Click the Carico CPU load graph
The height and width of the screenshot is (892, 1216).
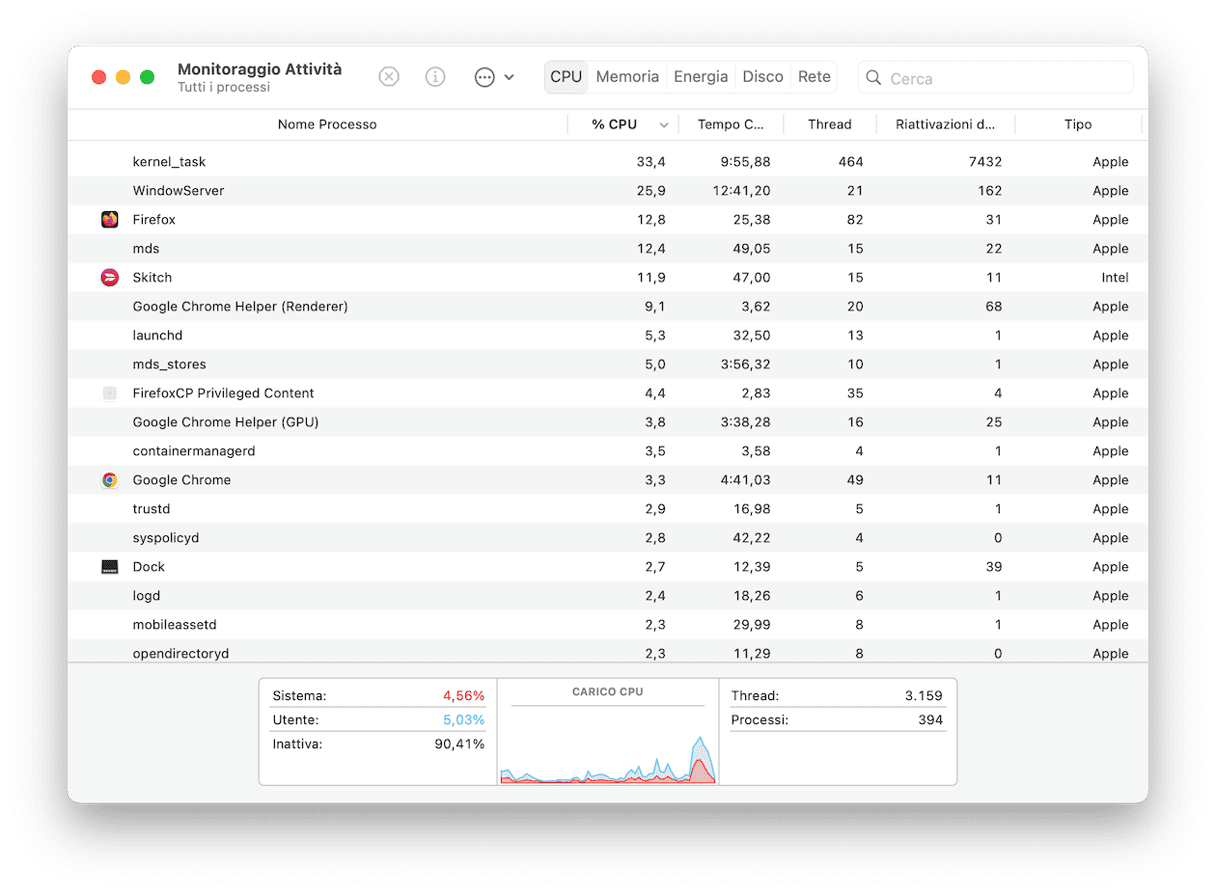click(x=608, y=745)
